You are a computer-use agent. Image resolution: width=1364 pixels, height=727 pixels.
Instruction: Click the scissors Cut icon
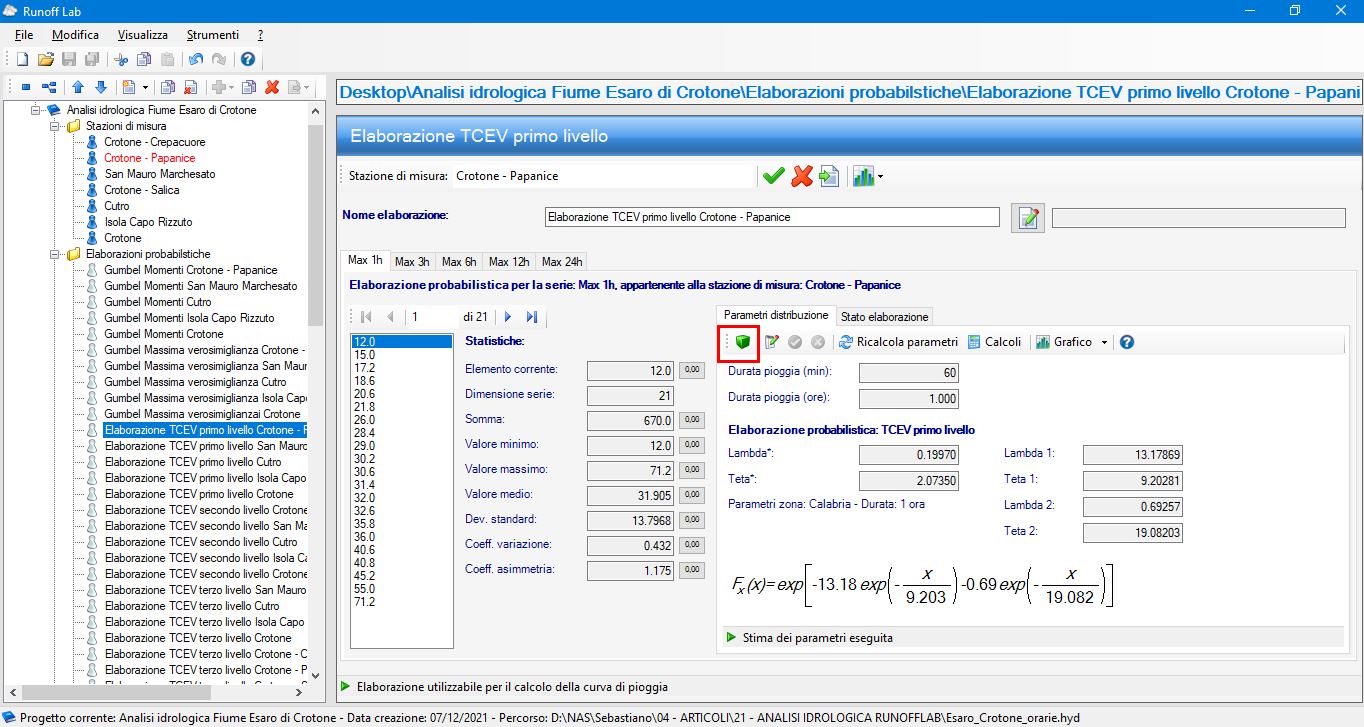[121, 60]
